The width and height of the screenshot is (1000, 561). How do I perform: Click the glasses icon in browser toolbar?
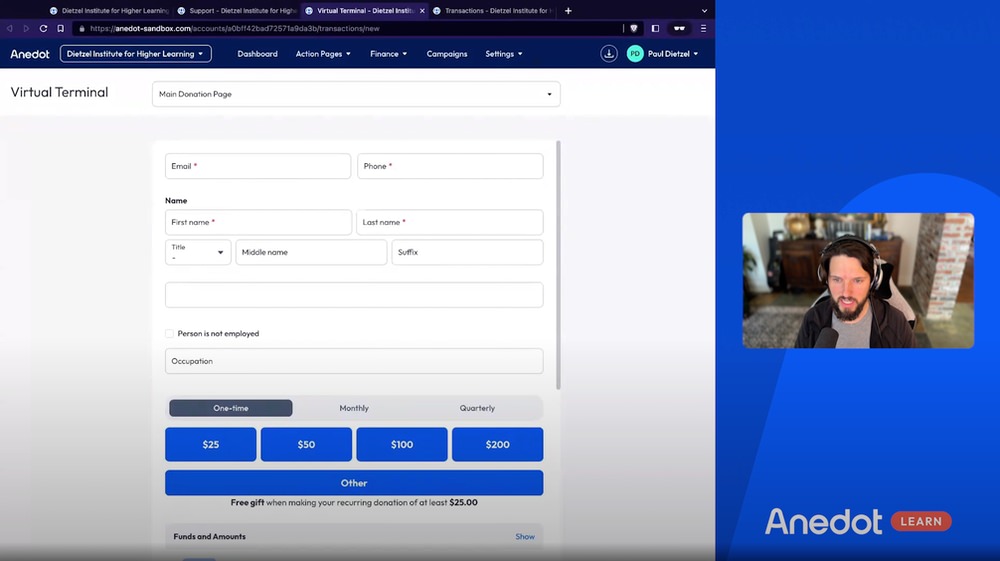coord(679,28)
